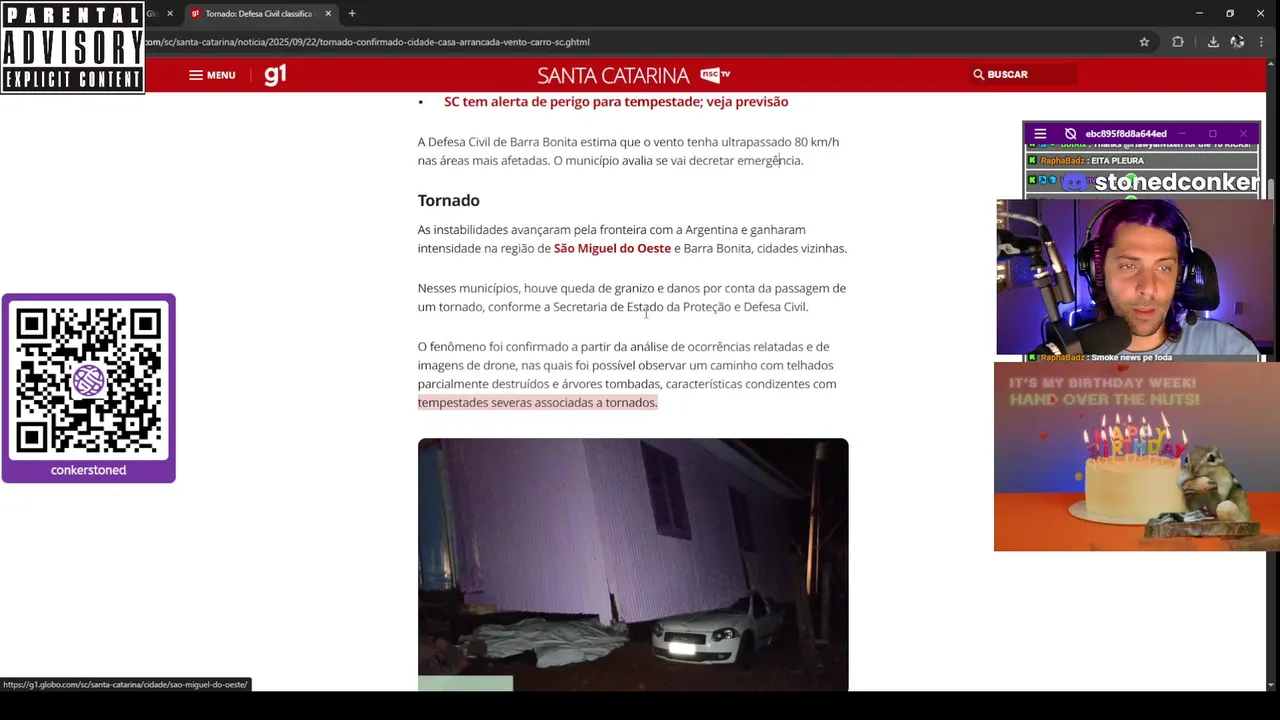Open the Santa Catarina section header

coord(613,75)
